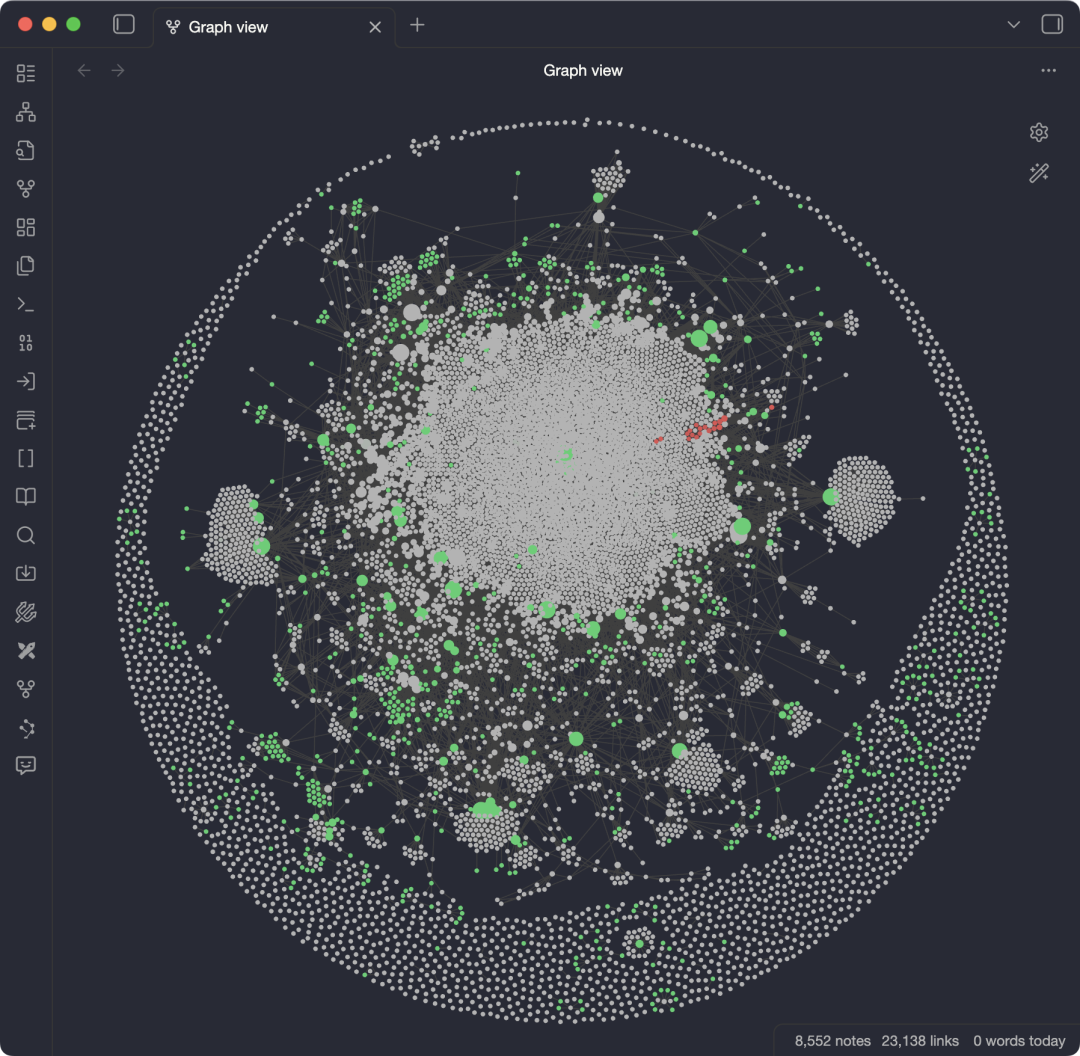Click the magic wand animate icon

click(1039, 172)
